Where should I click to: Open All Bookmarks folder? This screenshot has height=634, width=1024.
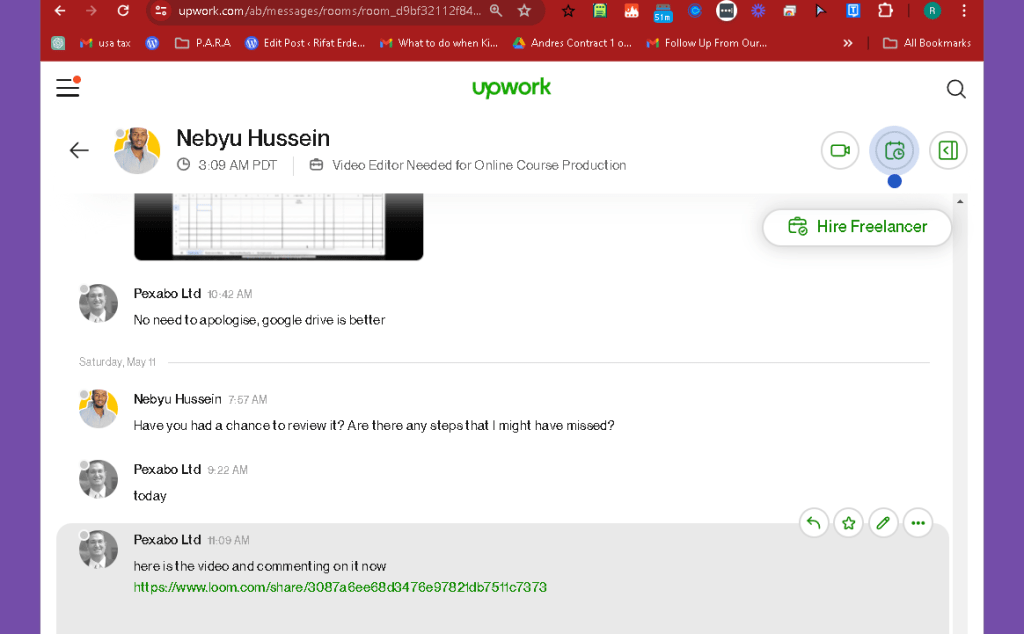[927, 43]
